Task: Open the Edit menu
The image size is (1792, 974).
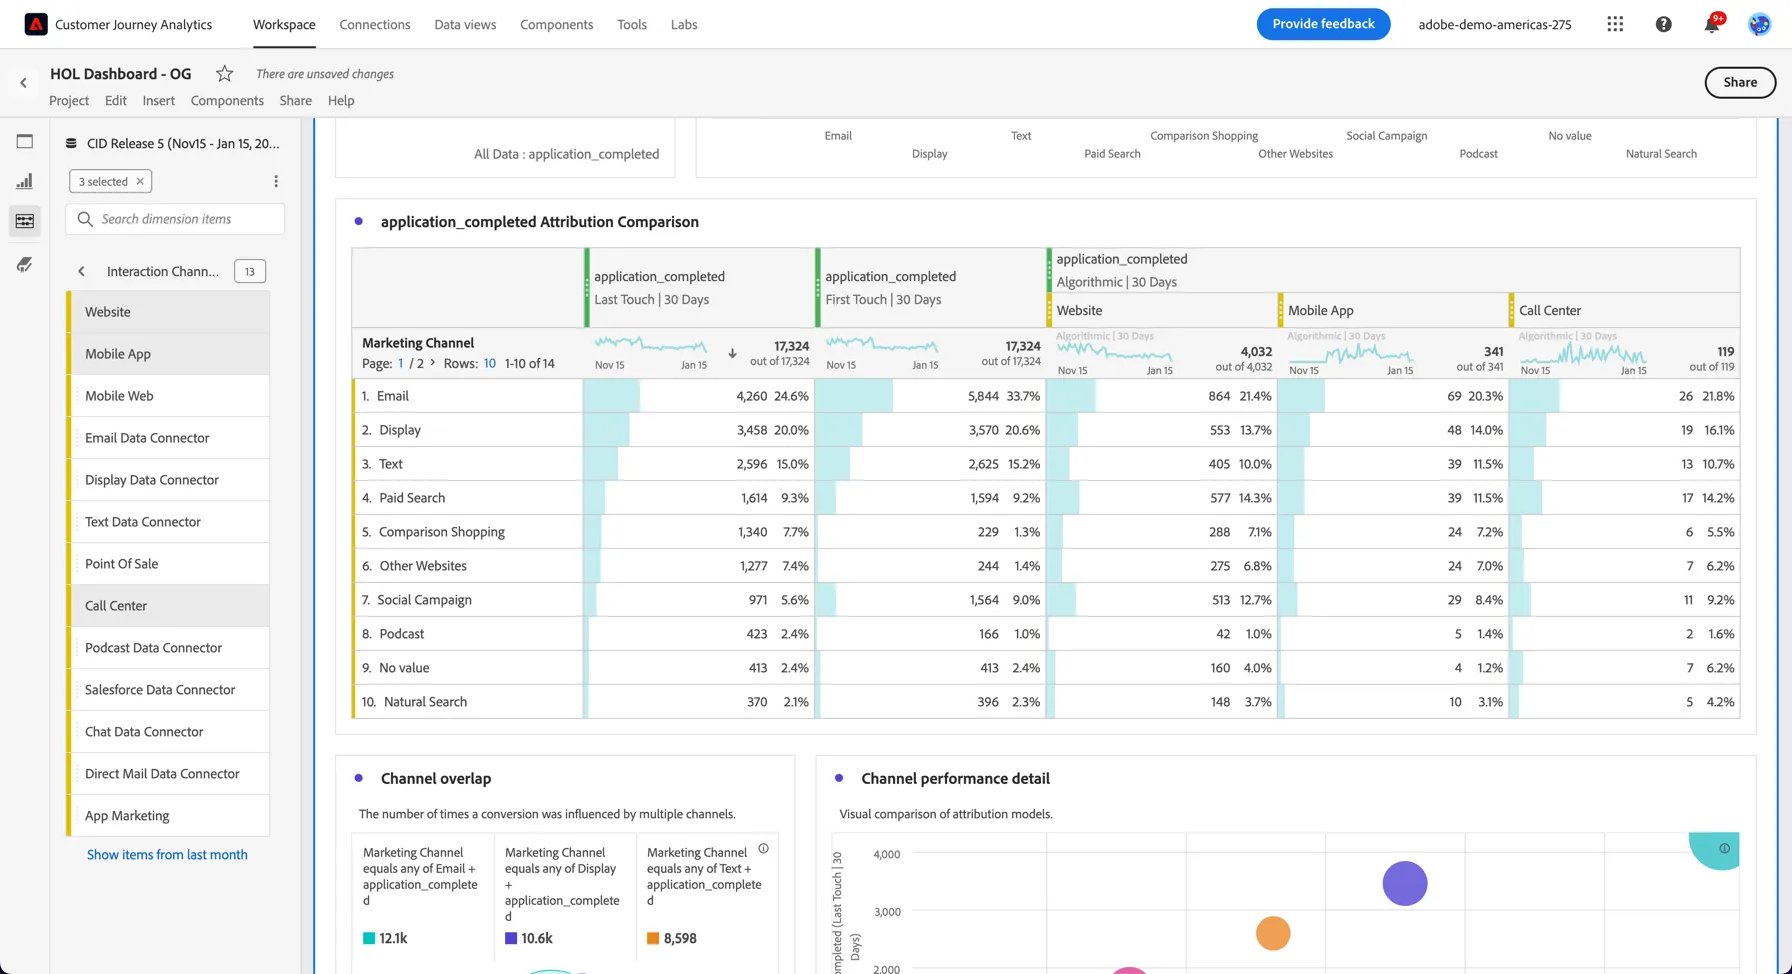Action: click(x=116, y=100)
